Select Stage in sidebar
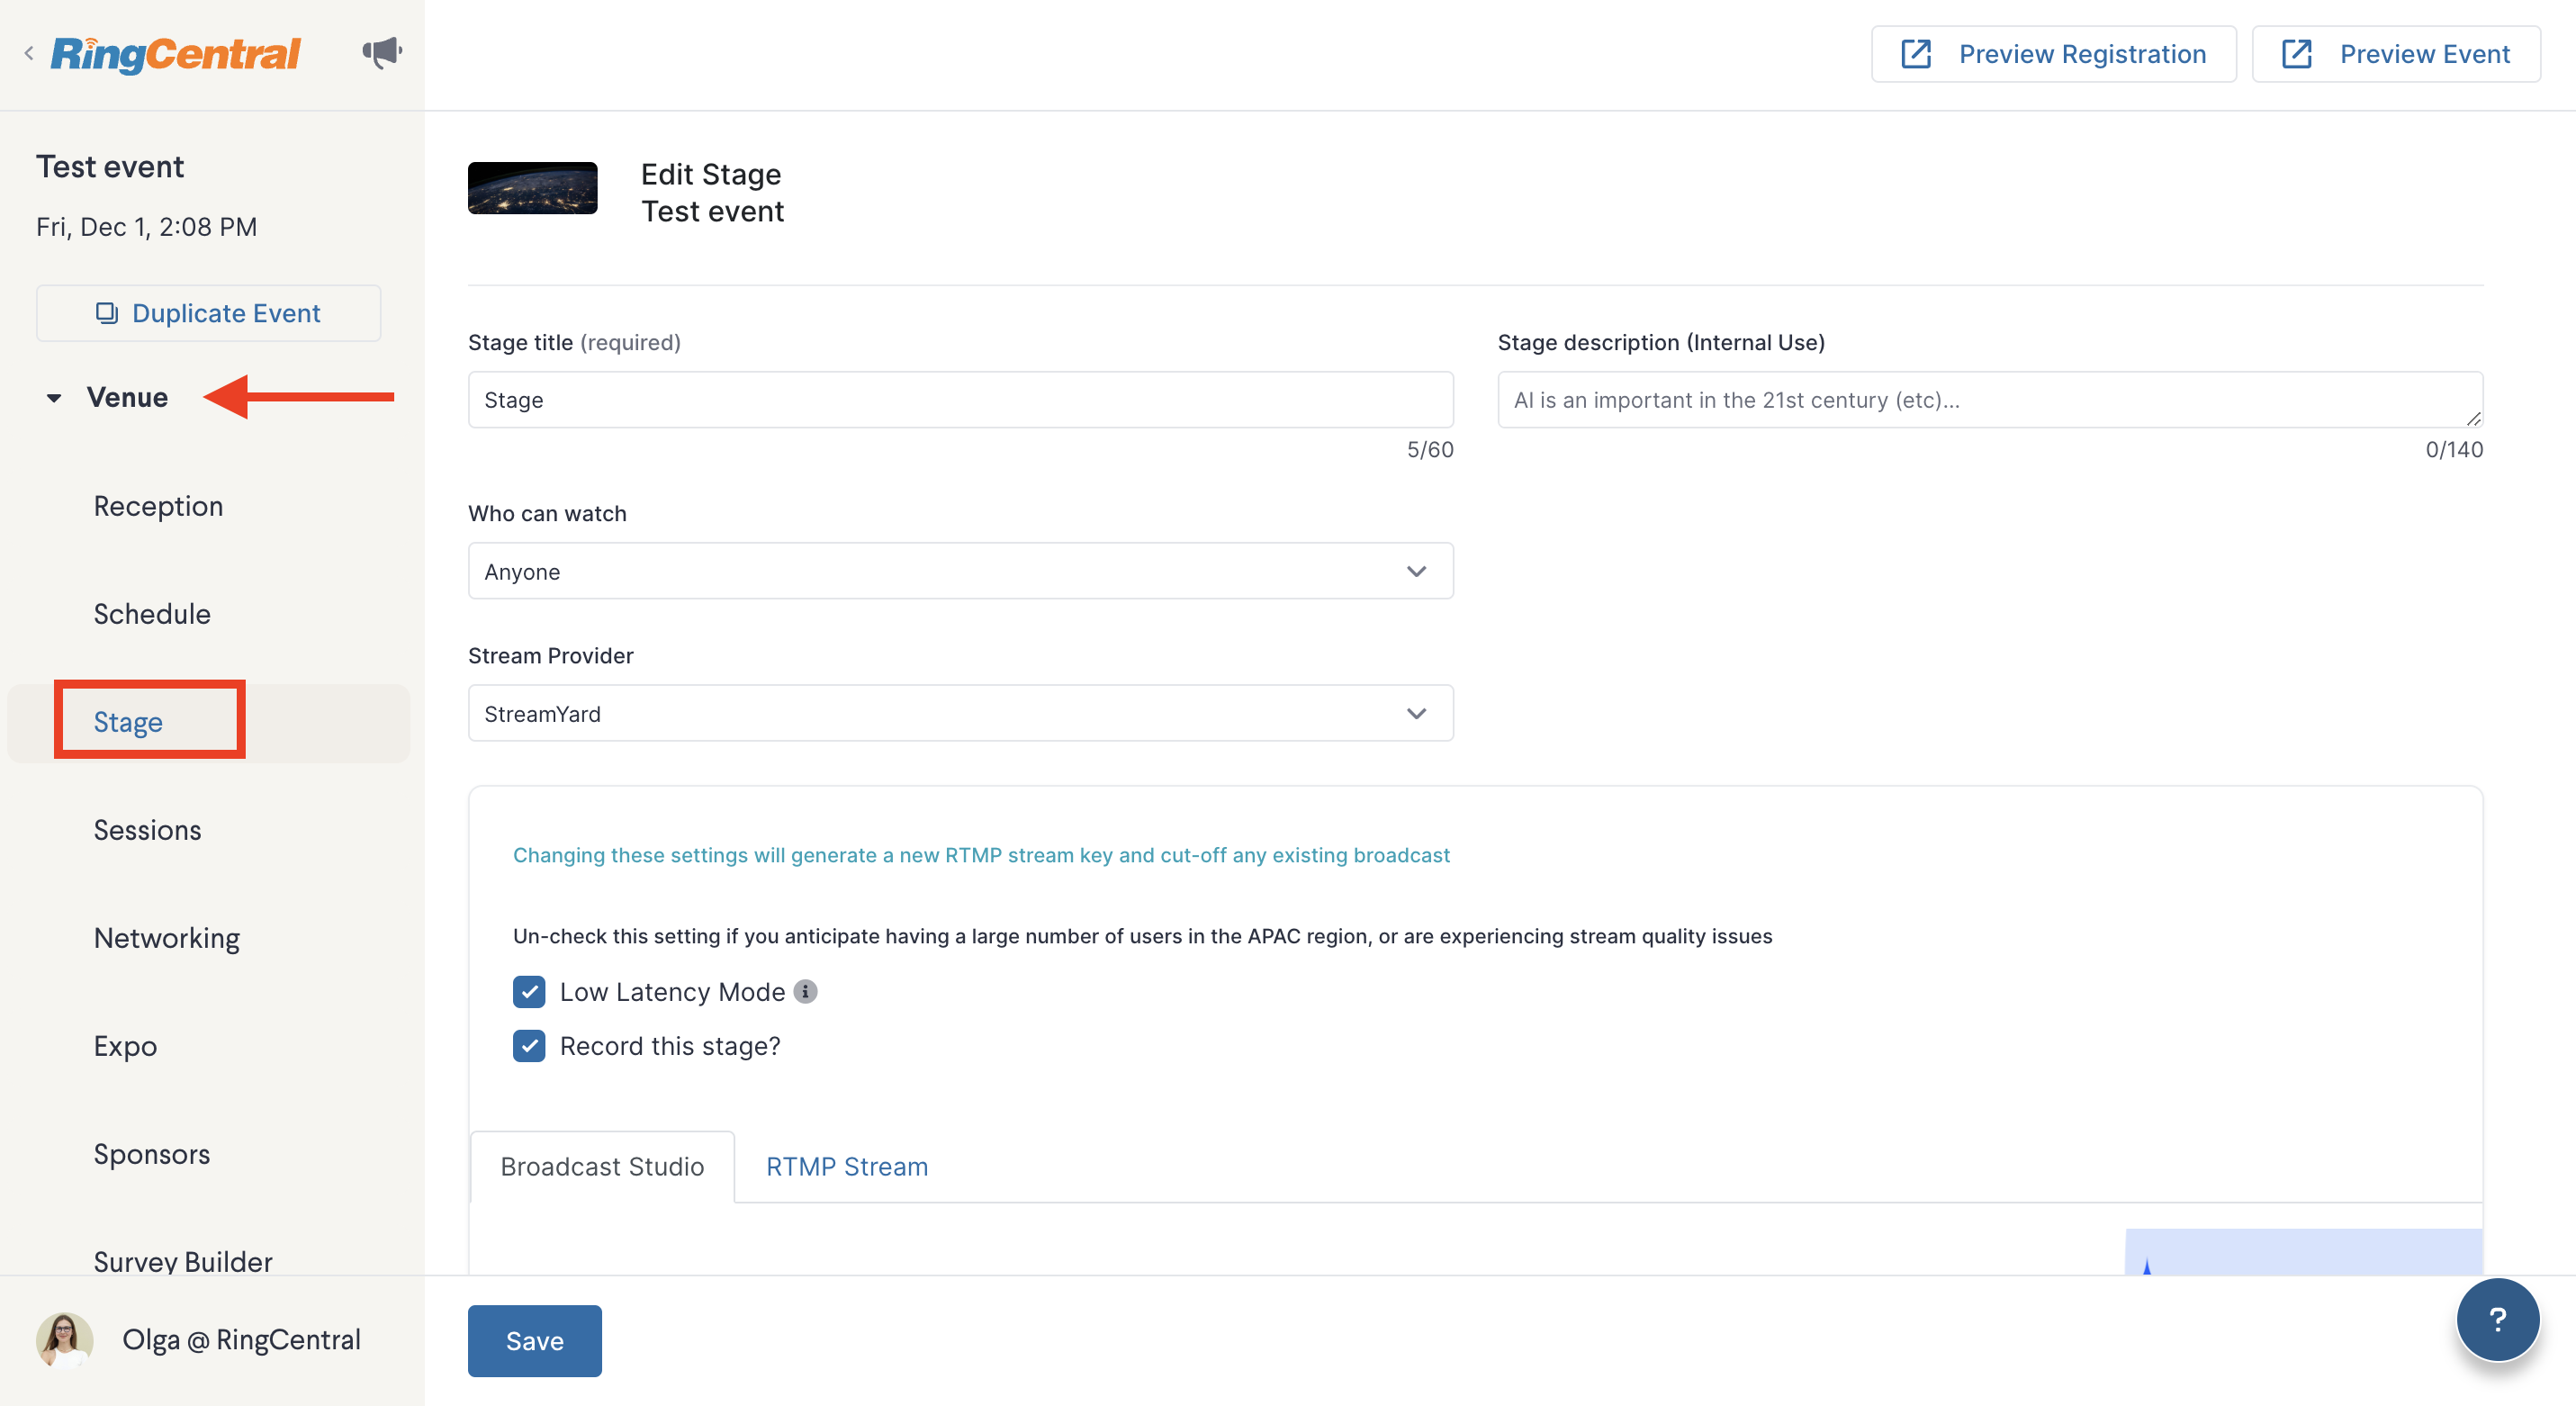The width and height of the screenshot is (2576, 1406). pyautogui.click(x=128, y=722)
